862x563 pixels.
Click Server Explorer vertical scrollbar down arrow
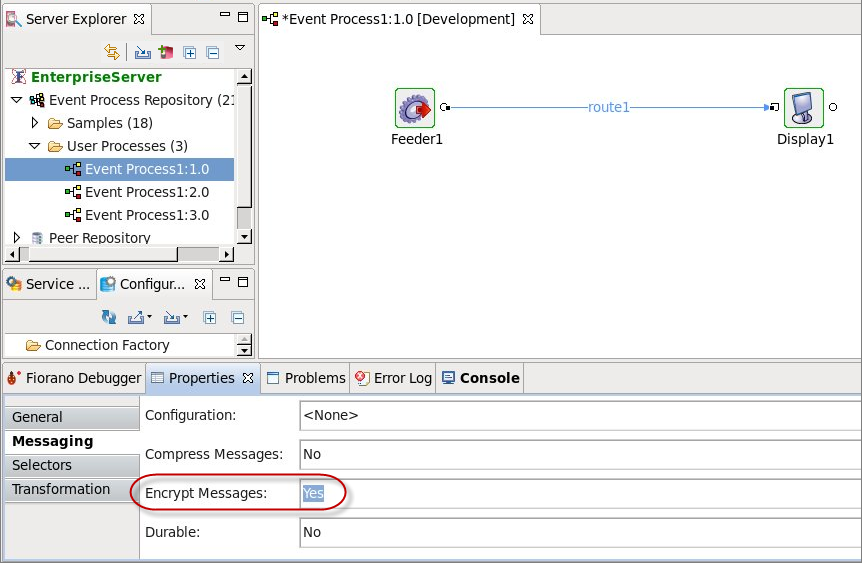(244, 236)
